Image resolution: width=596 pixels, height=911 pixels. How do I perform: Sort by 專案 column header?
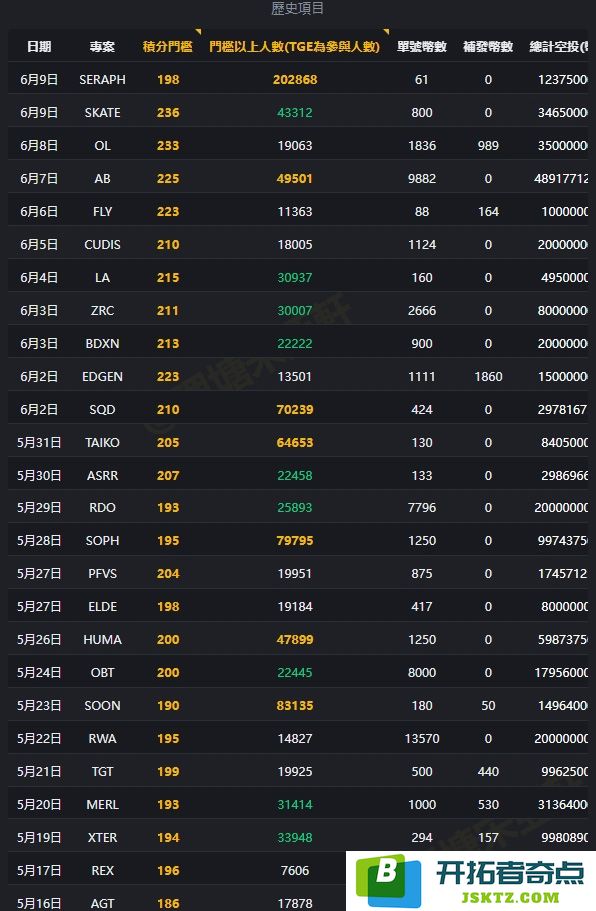point(102,46)
